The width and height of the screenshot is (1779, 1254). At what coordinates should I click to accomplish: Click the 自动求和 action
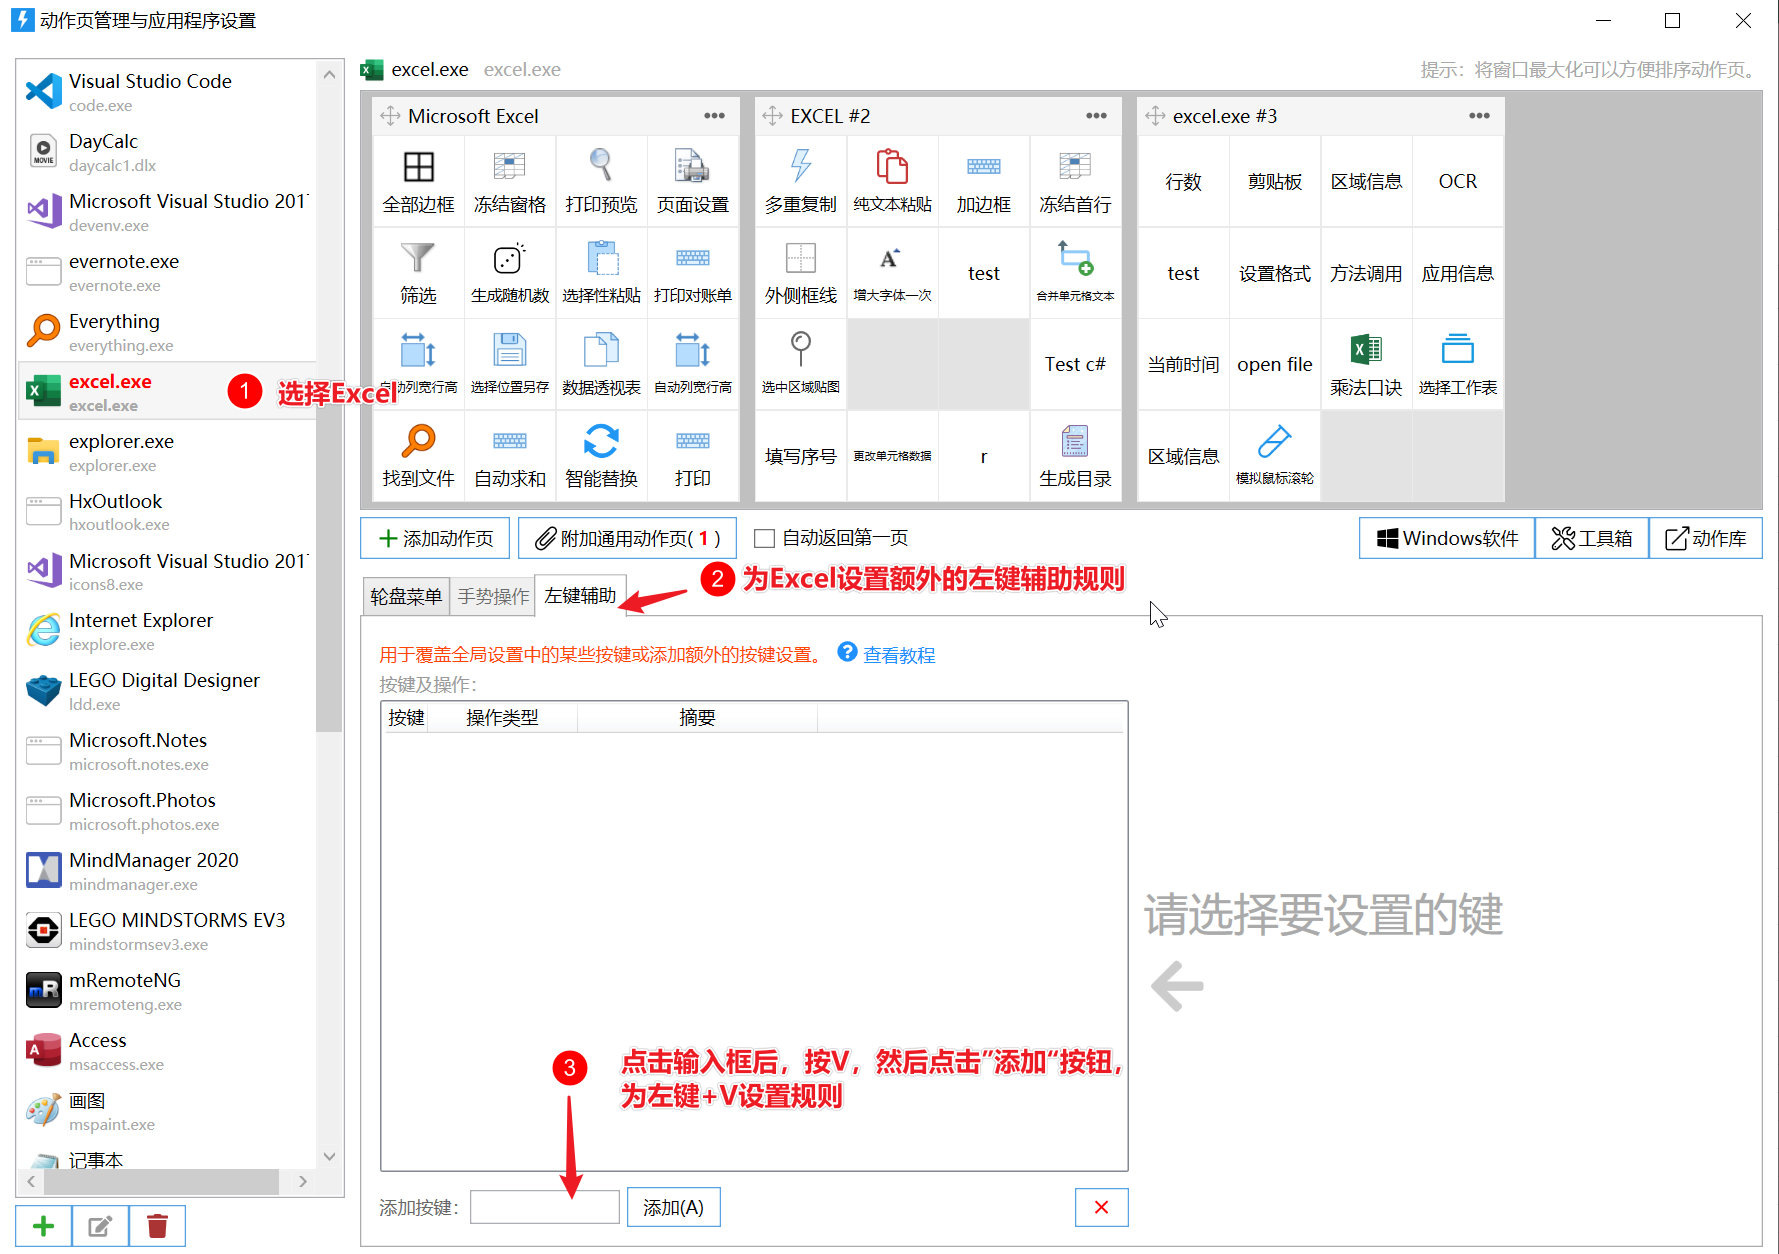510,456
